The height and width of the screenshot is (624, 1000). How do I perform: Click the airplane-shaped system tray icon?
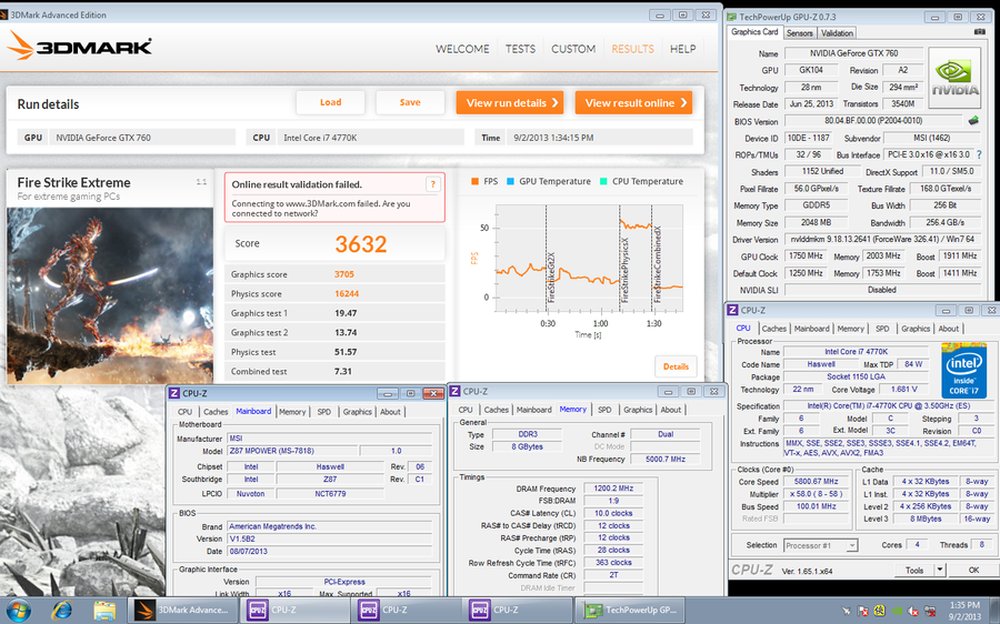[846, 611]
